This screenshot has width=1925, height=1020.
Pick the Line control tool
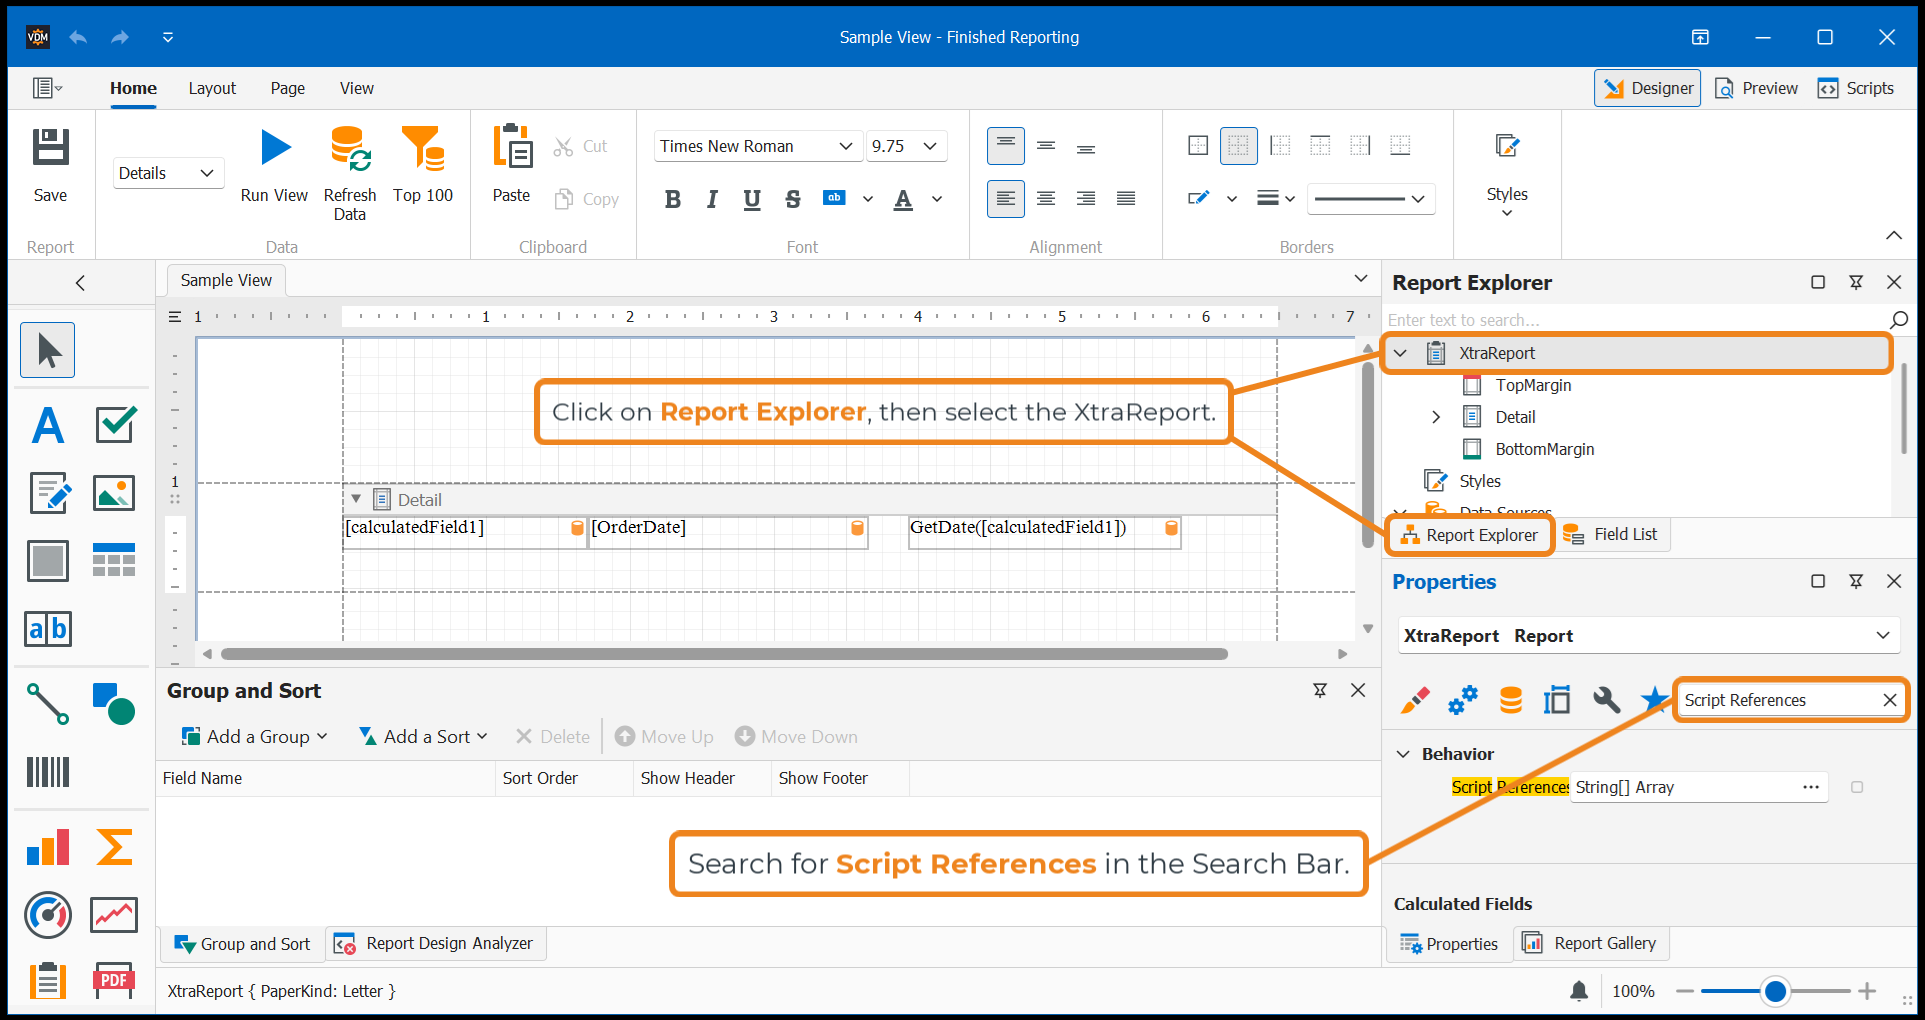pyautogui.click(x=48, y=704)
